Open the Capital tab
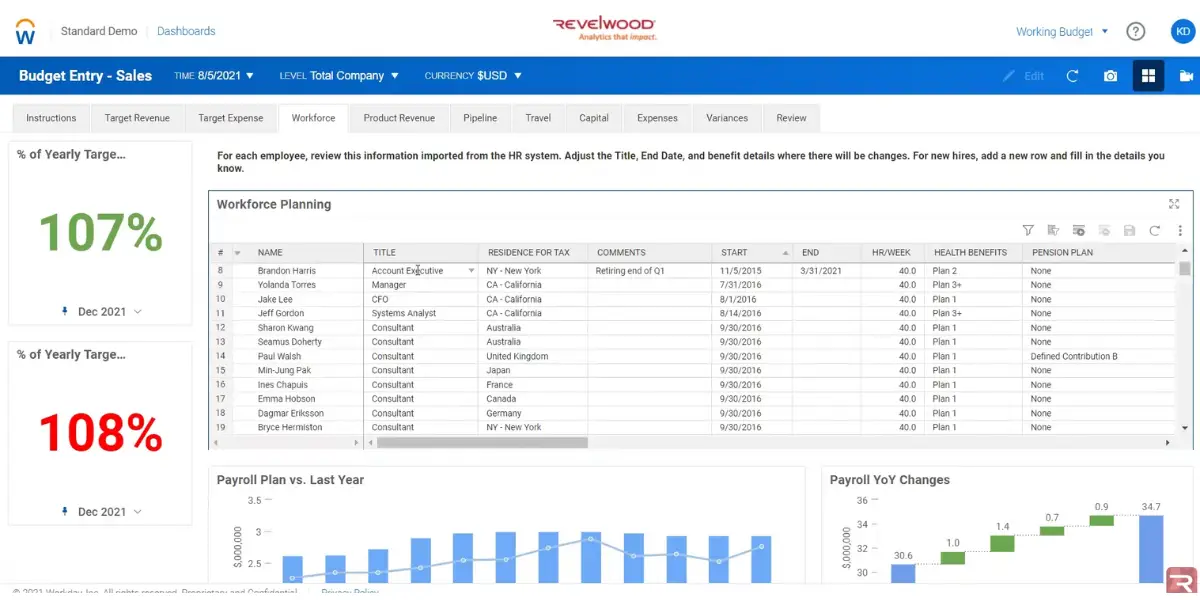This screenshot has height=600, width=1200. pos(594,118)
